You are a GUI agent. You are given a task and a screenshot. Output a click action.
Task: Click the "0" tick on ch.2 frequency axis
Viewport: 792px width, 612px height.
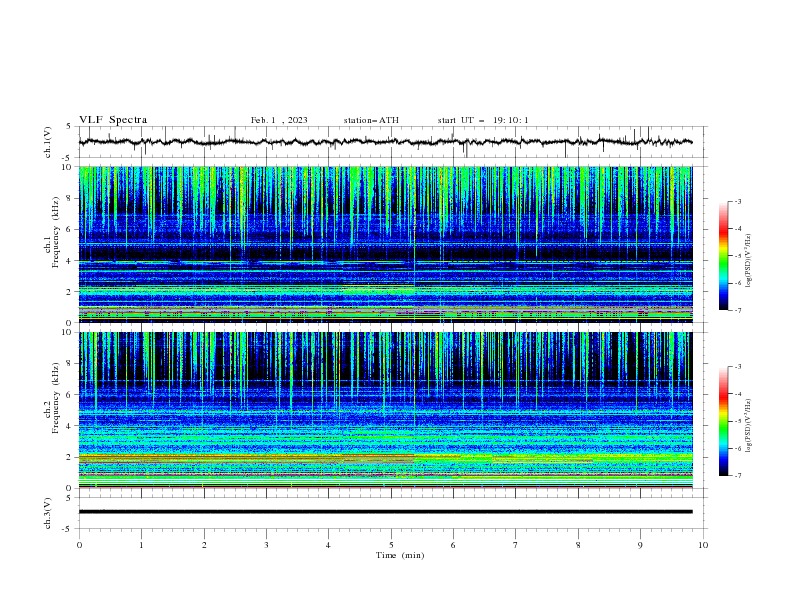(x=71, y=488)
